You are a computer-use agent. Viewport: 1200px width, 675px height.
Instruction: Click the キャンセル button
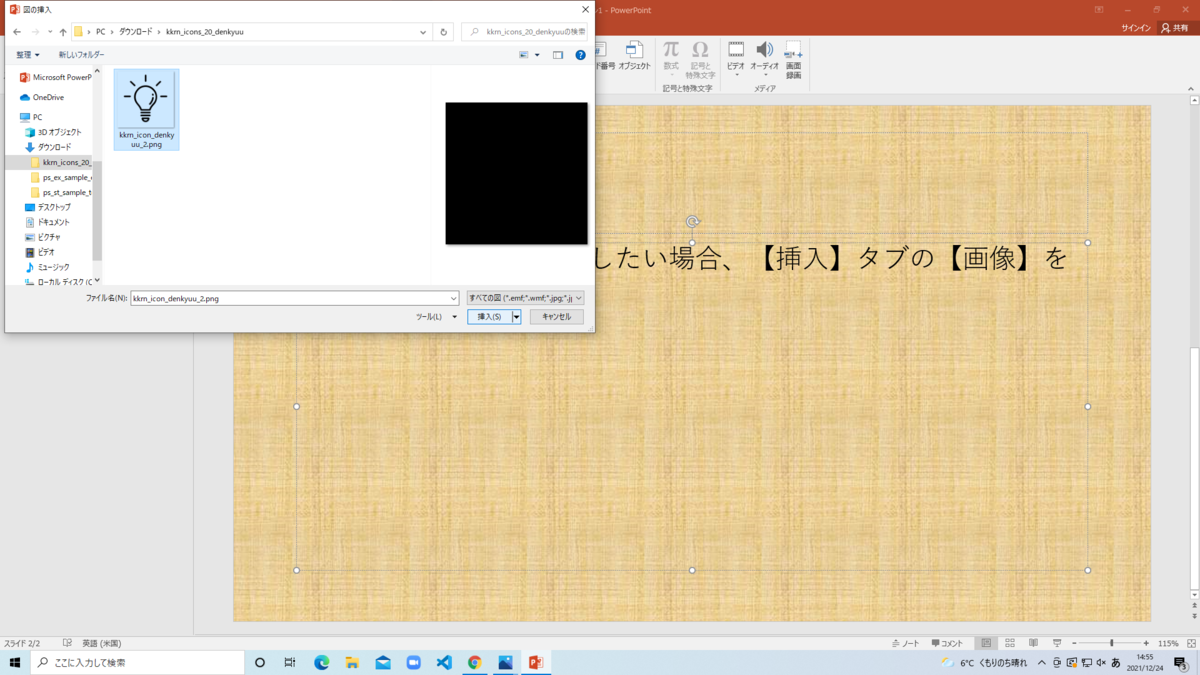(x=556, y=316)
